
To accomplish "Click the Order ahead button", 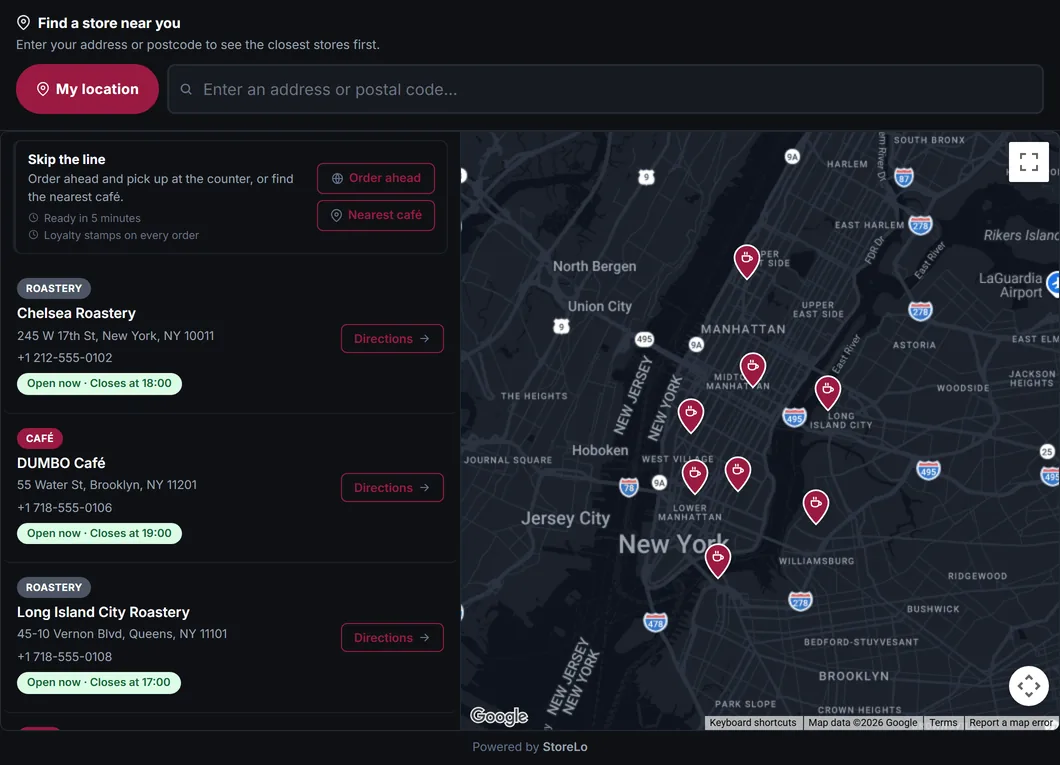I will click(x=376, y=178).
